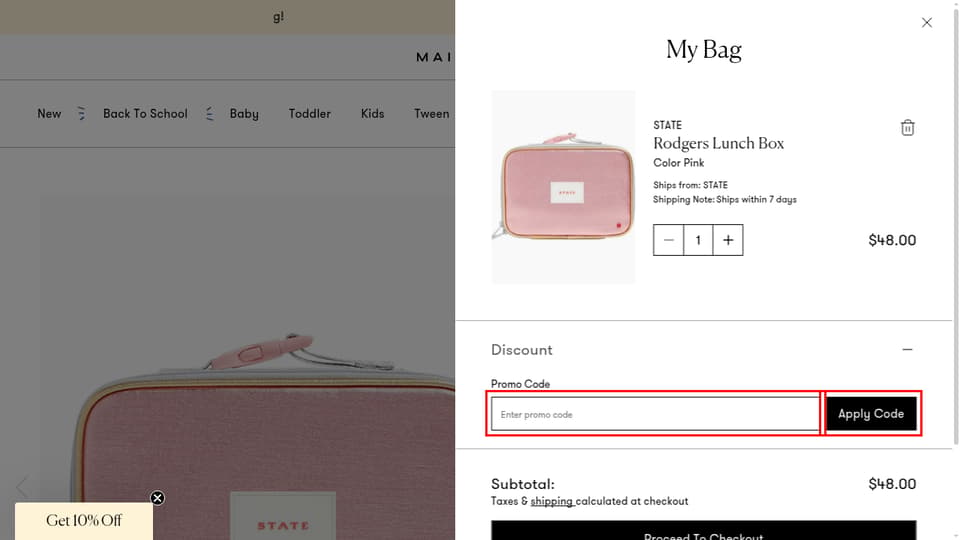The image size is (960, 540).
Task: Select the My Bag heading
Action: (703, 50)
